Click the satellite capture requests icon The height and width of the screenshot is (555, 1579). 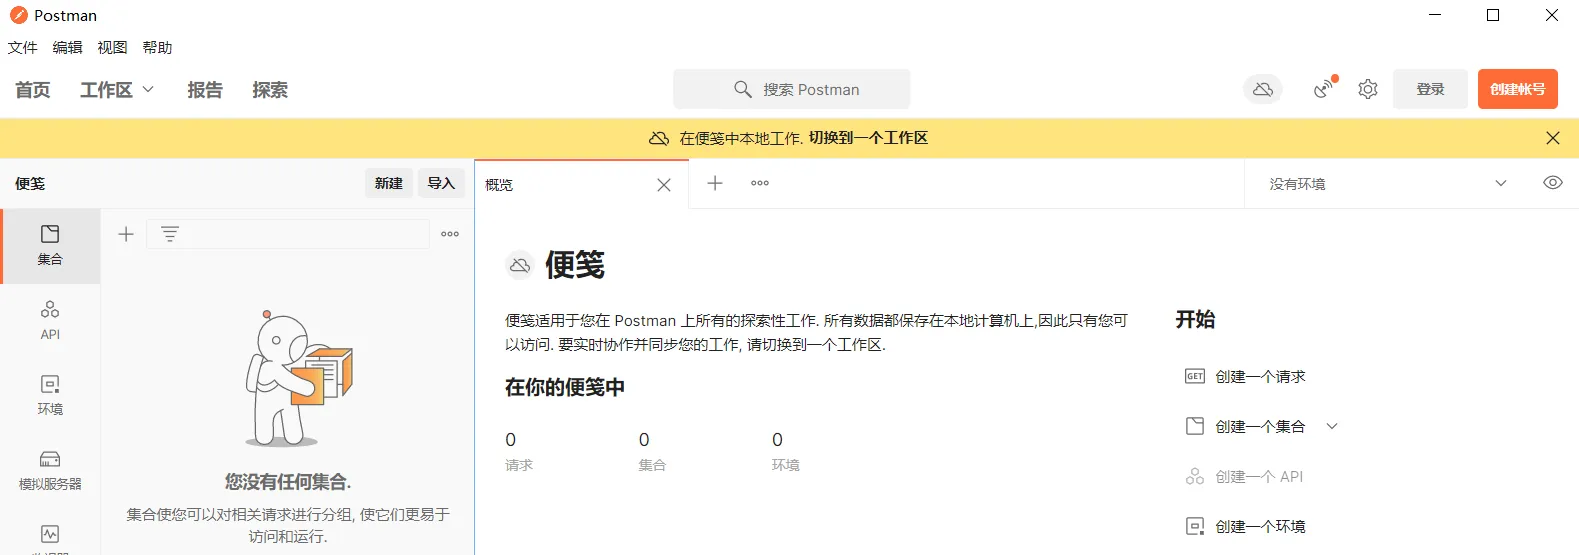pyautogui.click(x=1324, y=89)
